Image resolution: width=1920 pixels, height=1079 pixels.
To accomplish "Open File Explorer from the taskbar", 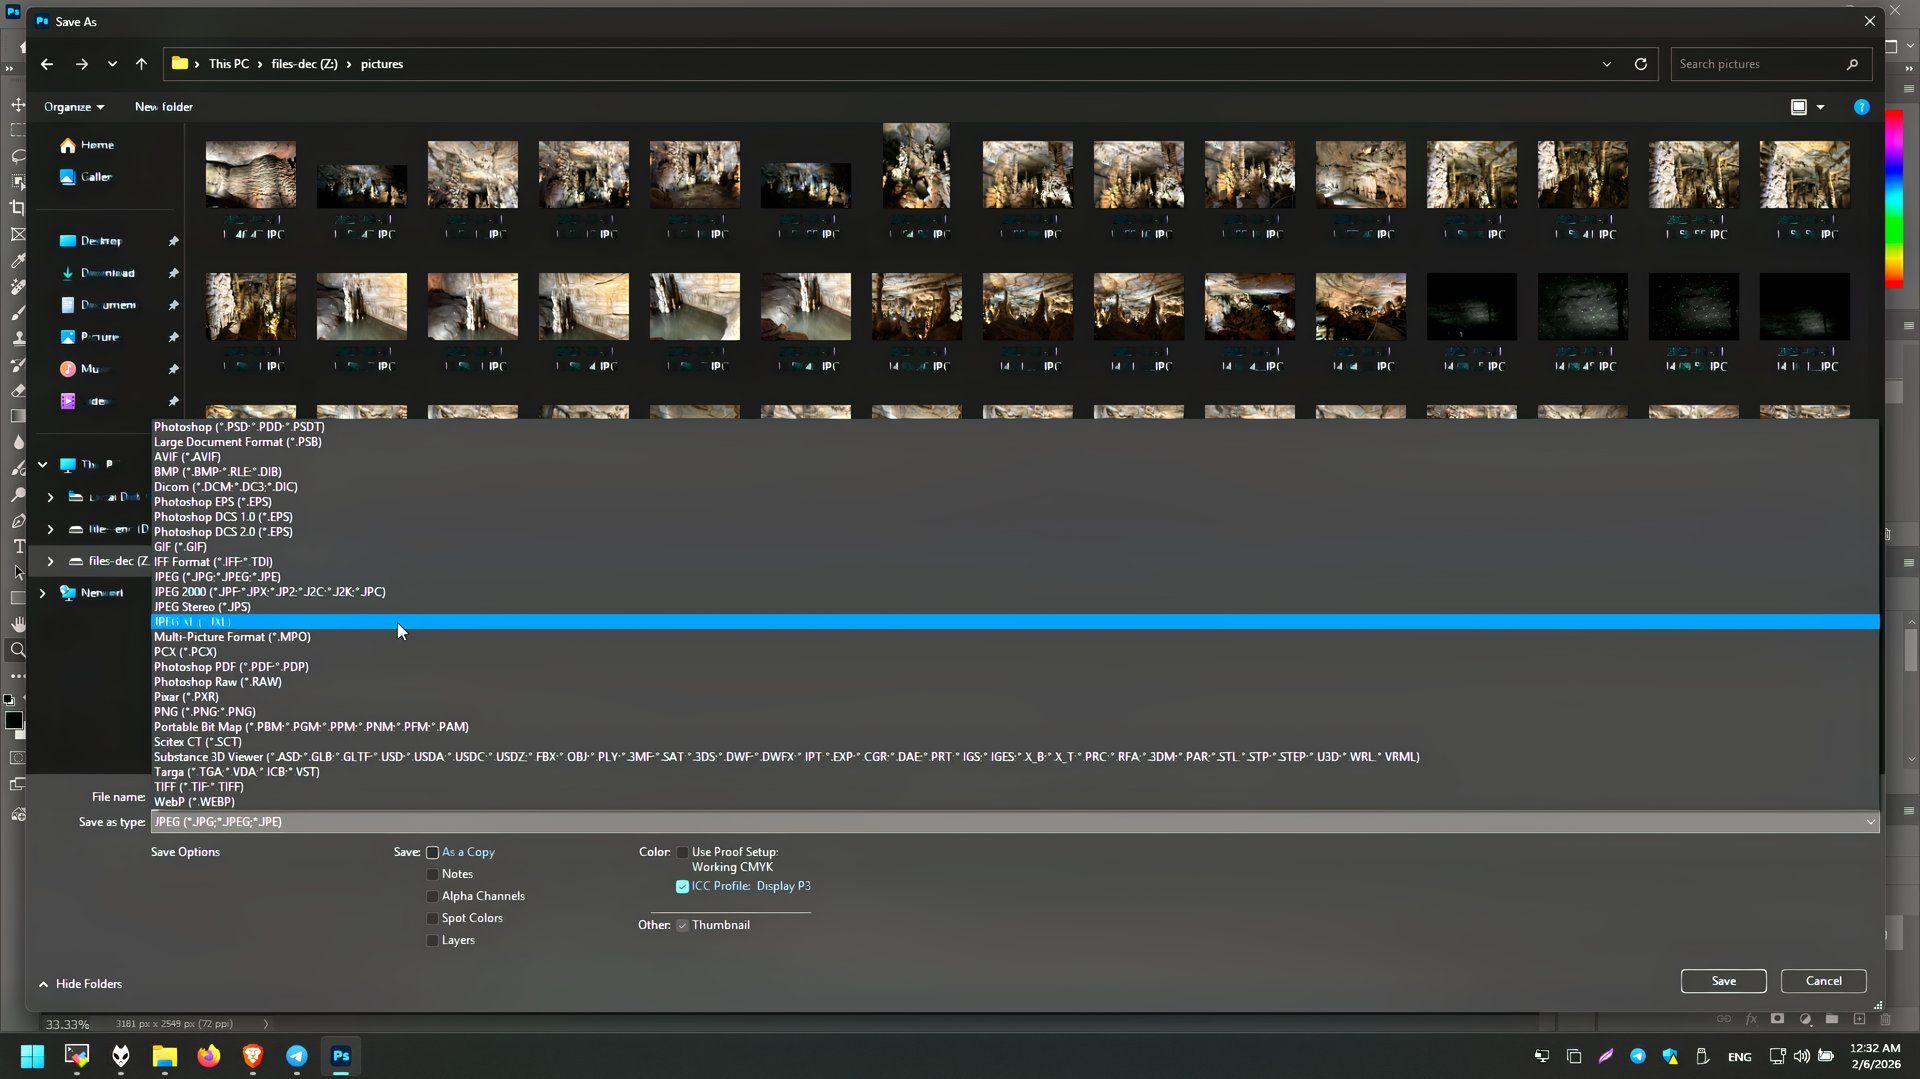I will pos(164,1056).
